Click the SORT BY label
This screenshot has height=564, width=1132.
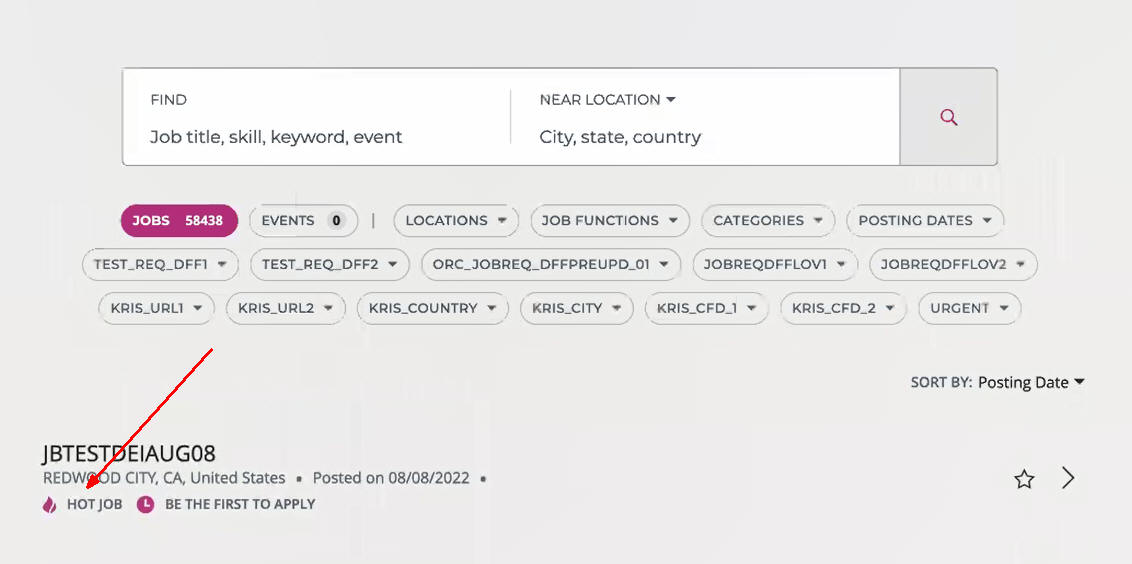click(x=941, y=383)
